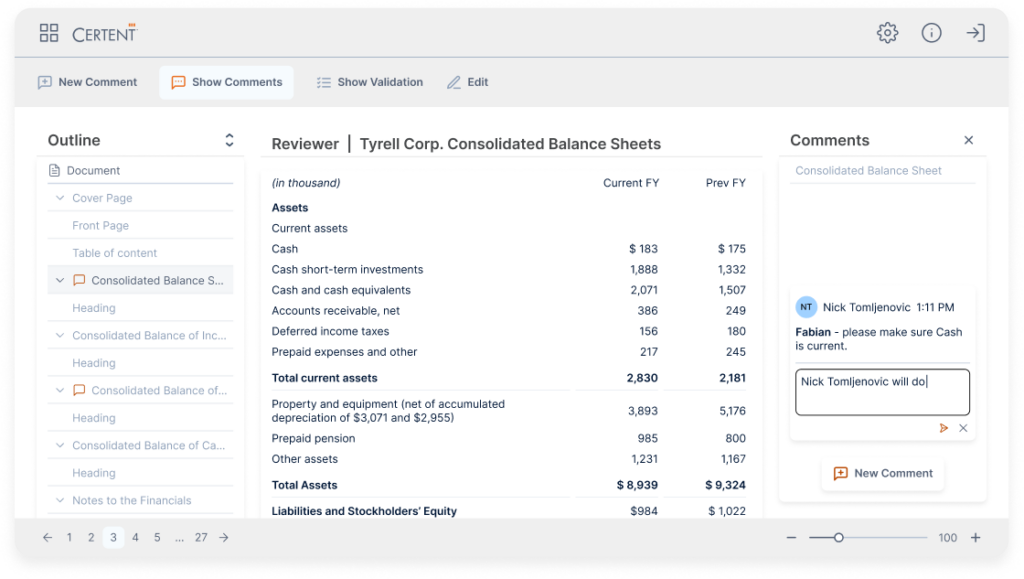1024x579 pixels.
Task: Collapse the Notes to the Financials section
Action: tap(61, 500)
